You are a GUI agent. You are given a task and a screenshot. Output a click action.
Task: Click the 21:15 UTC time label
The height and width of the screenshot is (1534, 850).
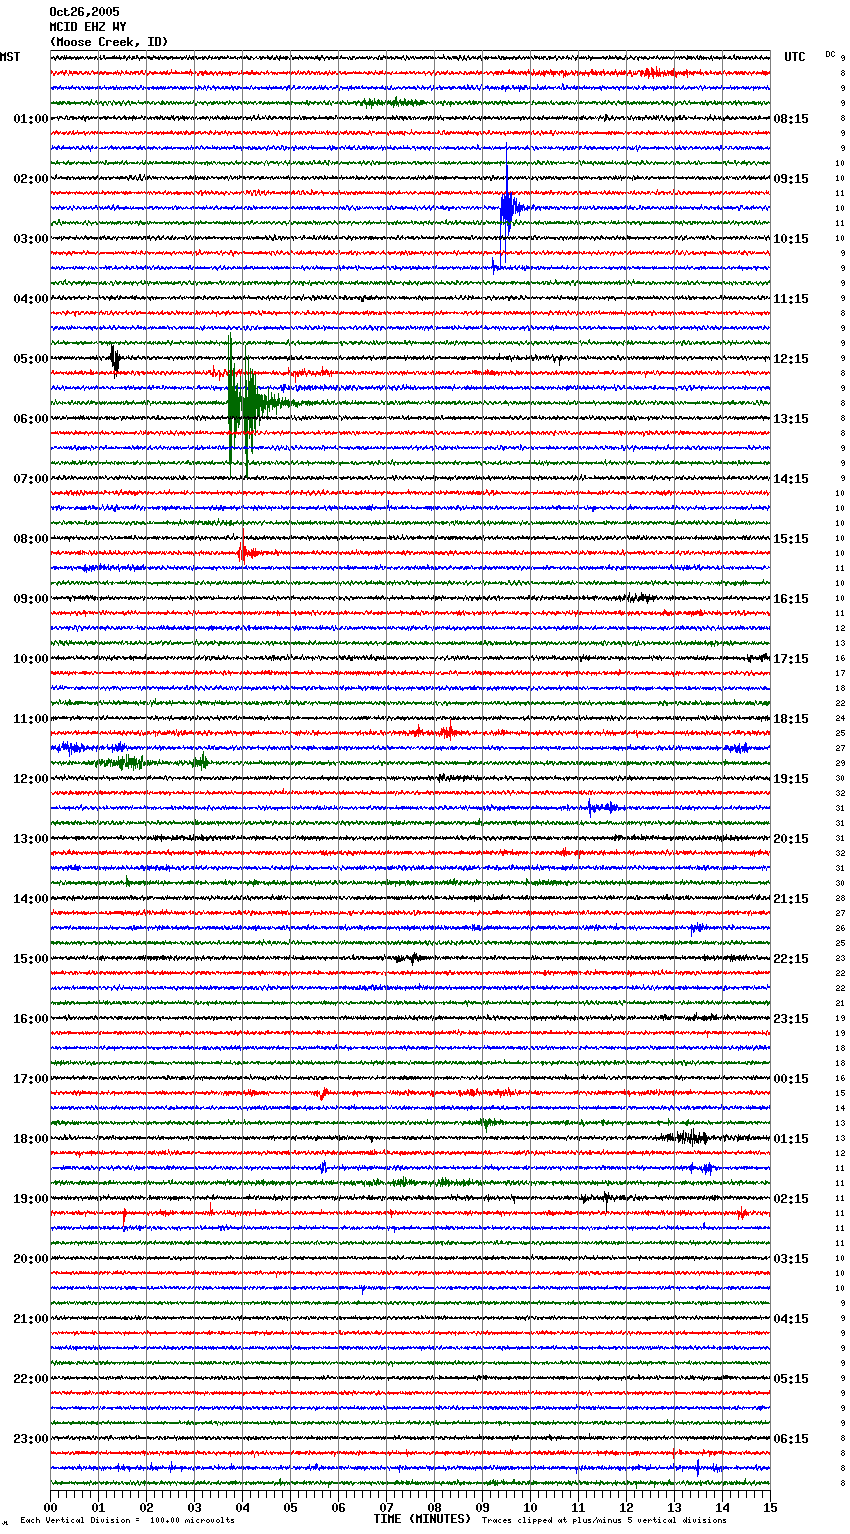[x=791, y=899]
